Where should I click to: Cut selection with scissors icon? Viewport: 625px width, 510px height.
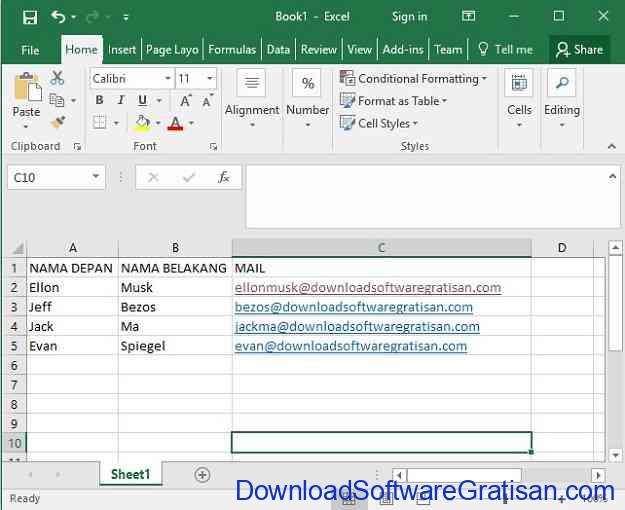[x=57, y=78]
